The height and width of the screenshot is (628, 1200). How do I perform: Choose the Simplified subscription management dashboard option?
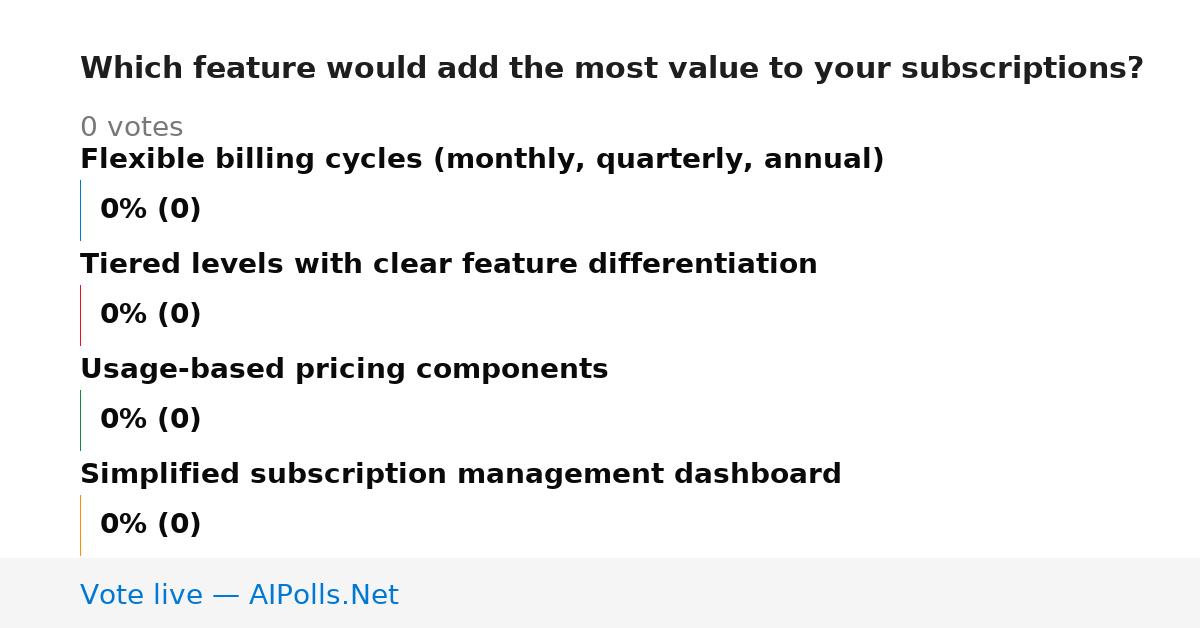click(461, 475)
